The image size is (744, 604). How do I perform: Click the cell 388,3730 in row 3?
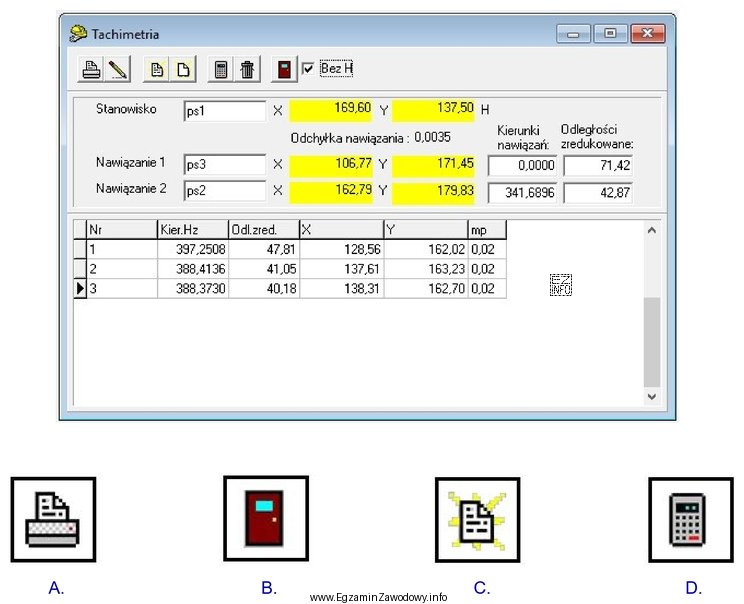coord(193,288)
